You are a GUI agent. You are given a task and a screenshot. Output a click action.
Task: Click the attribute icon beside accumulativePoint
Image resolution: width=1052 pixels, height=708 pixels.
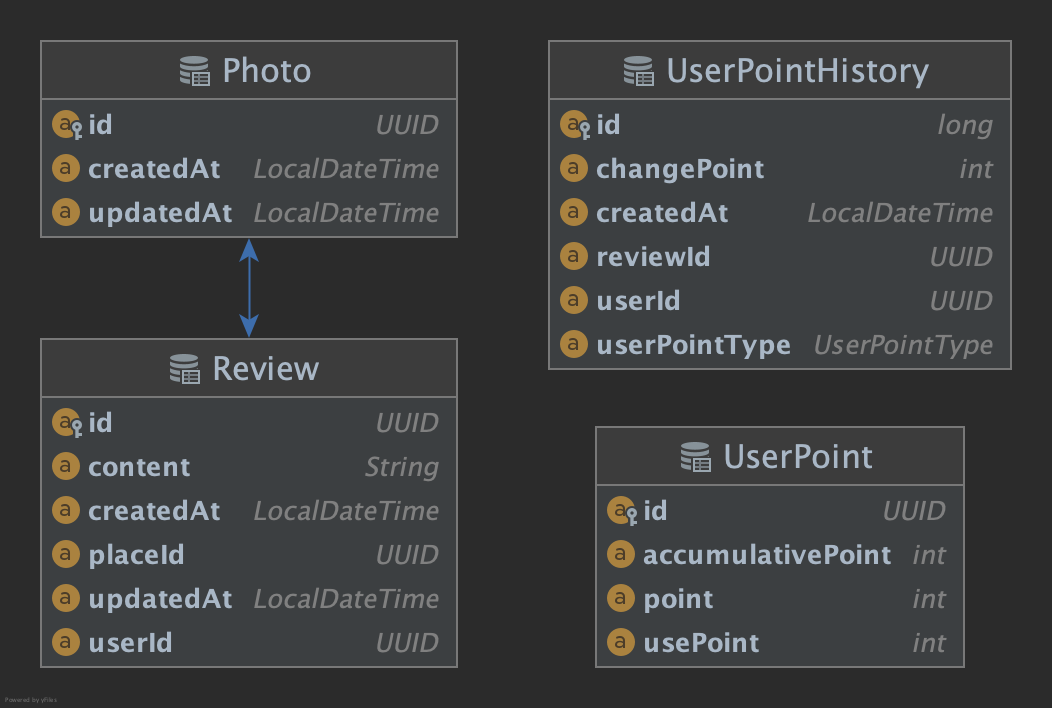[x=620, y=555]
